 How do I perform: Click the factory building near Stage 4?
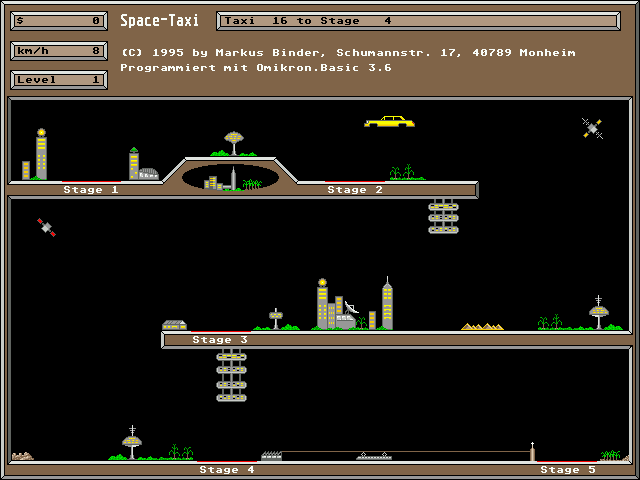pos(271,456)
